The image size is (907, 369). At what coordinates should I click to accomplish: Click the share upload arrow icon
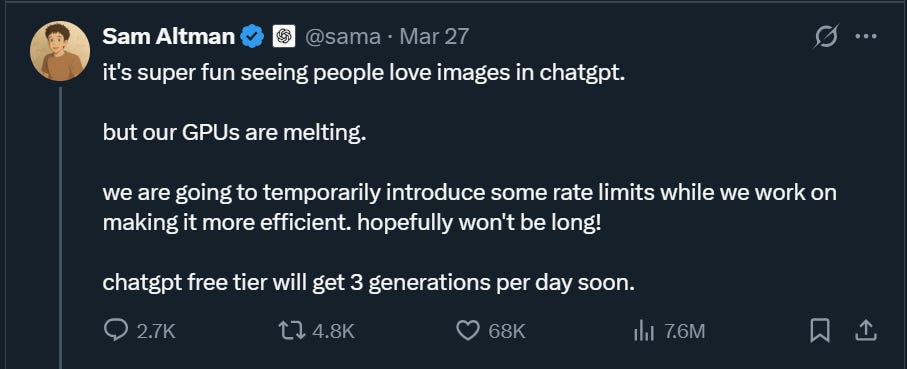pyautogui.click(x=866, y=331)
